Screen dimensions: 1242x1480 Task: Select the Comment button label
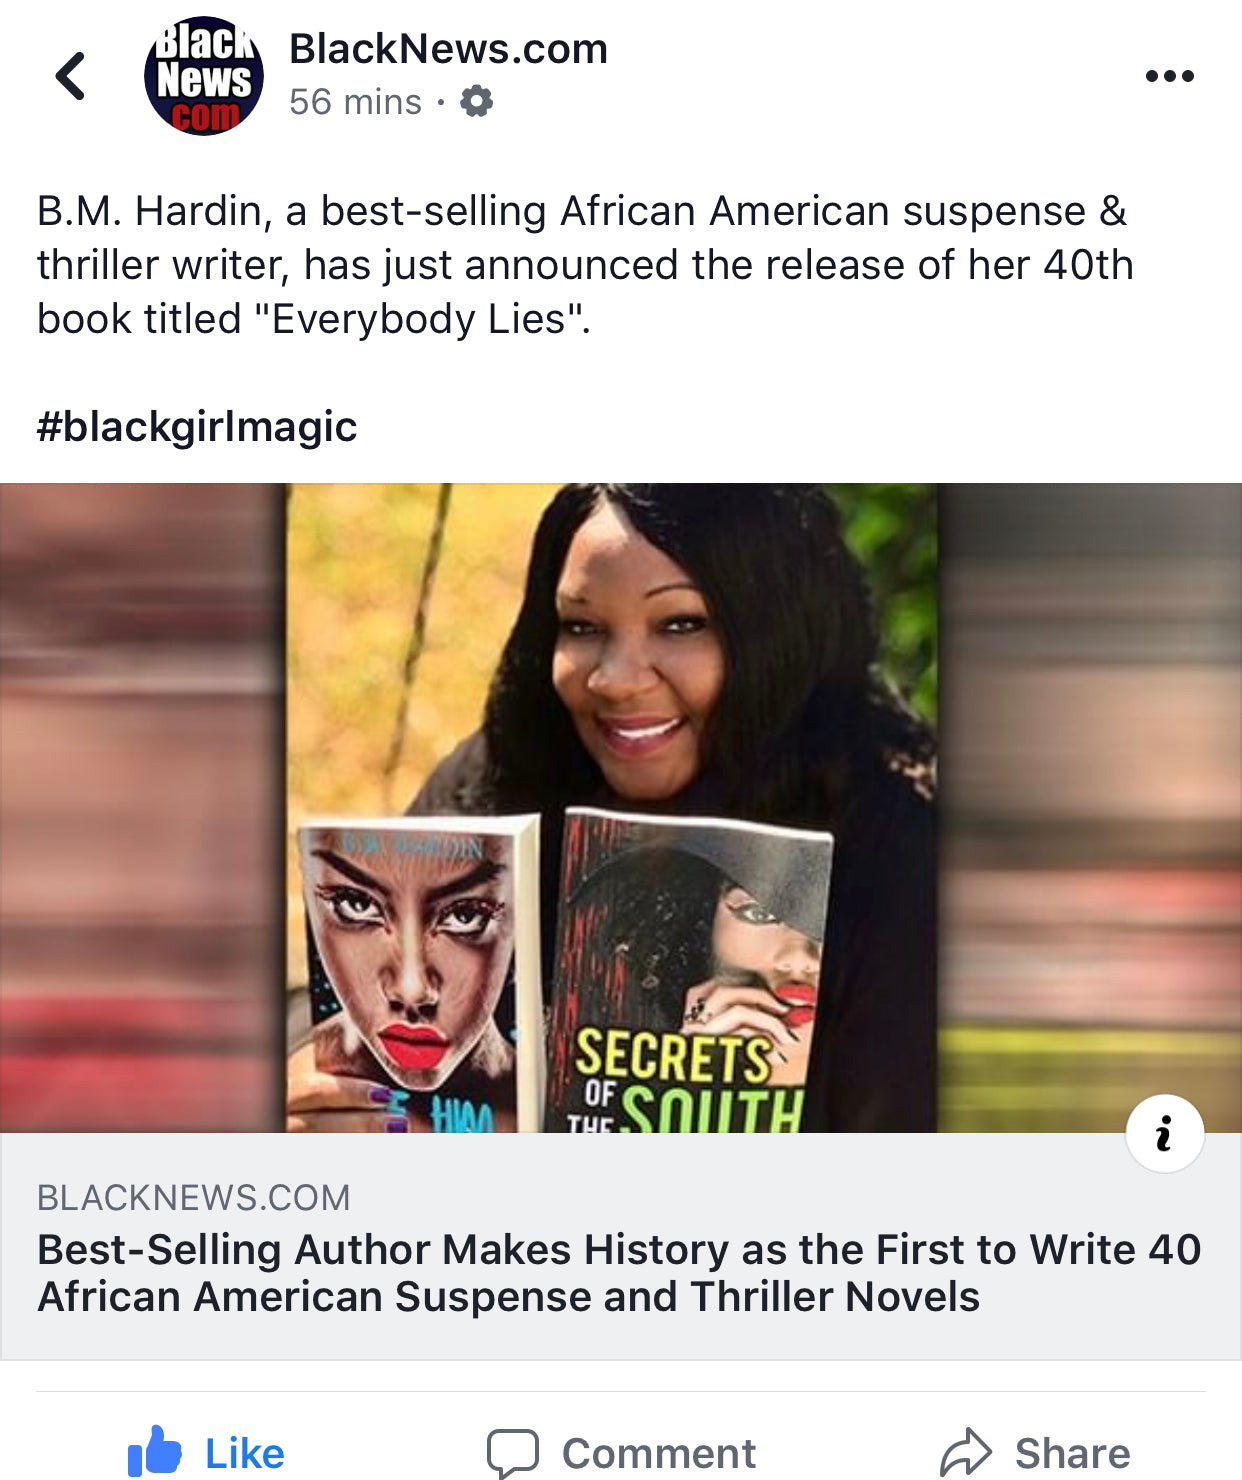(658, 1453)
